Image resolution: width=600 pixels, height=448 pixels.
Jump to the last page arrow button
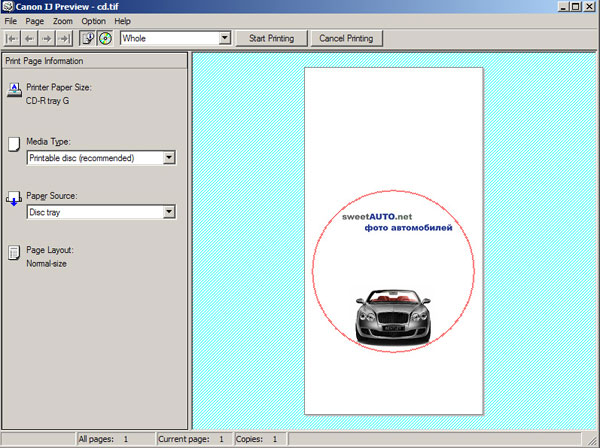point(64,38)
